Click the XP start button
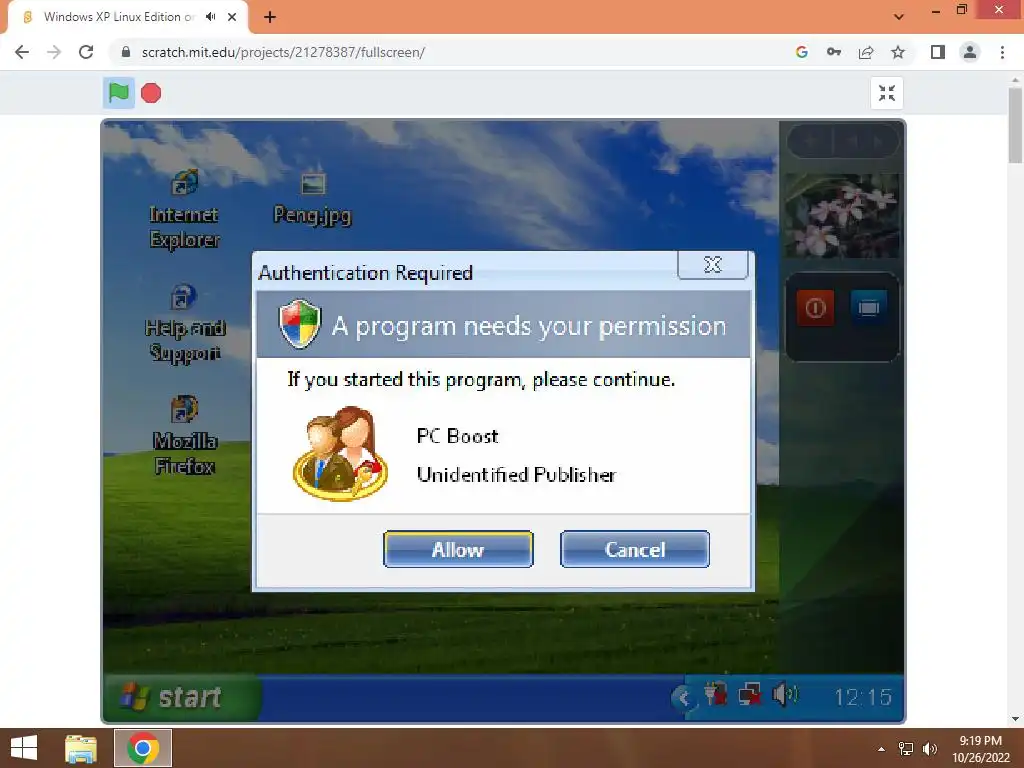Image resolution: width=1024 pixels, height=768 pixels. (182, 697)
